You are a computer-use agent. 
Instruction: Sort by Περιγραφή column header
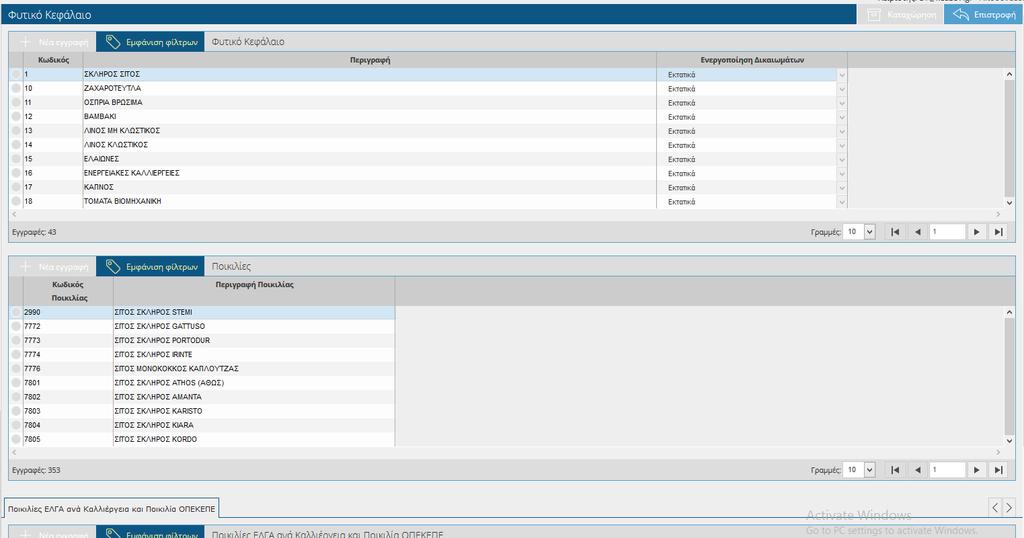[370, 60]
